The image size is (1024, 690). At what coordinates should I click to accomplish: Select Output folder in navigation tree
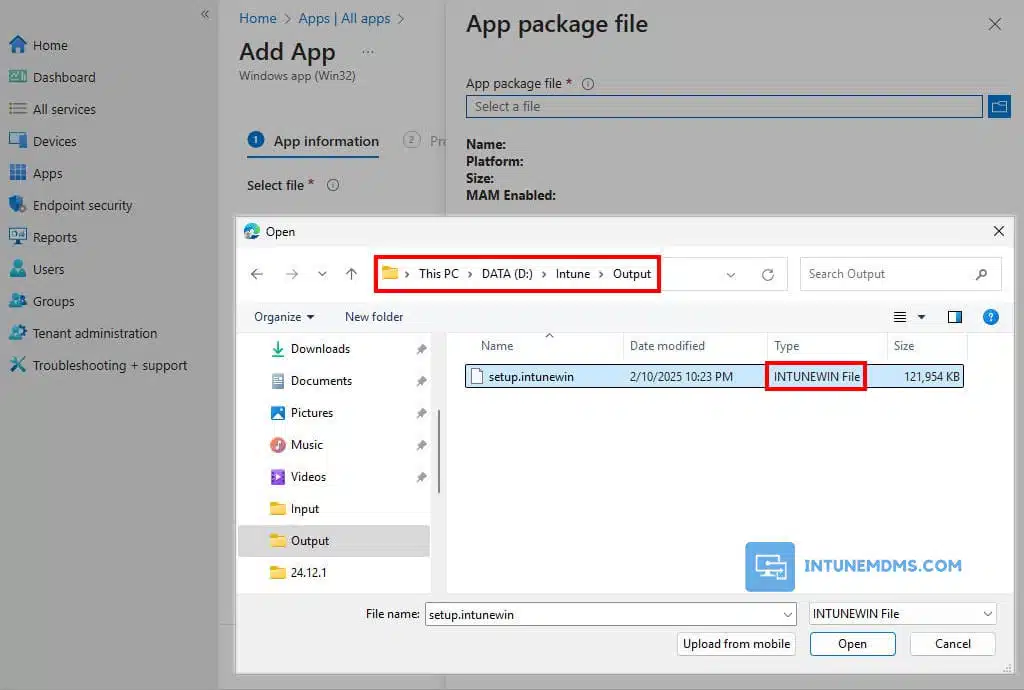click(x=334, y=541)
